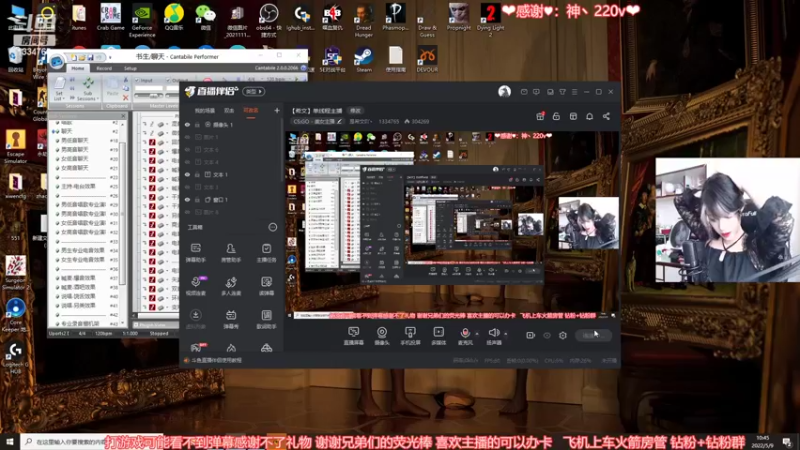Toggle the Input checkbox in Cantabile
800x450 pixels.
click(137, 80)
